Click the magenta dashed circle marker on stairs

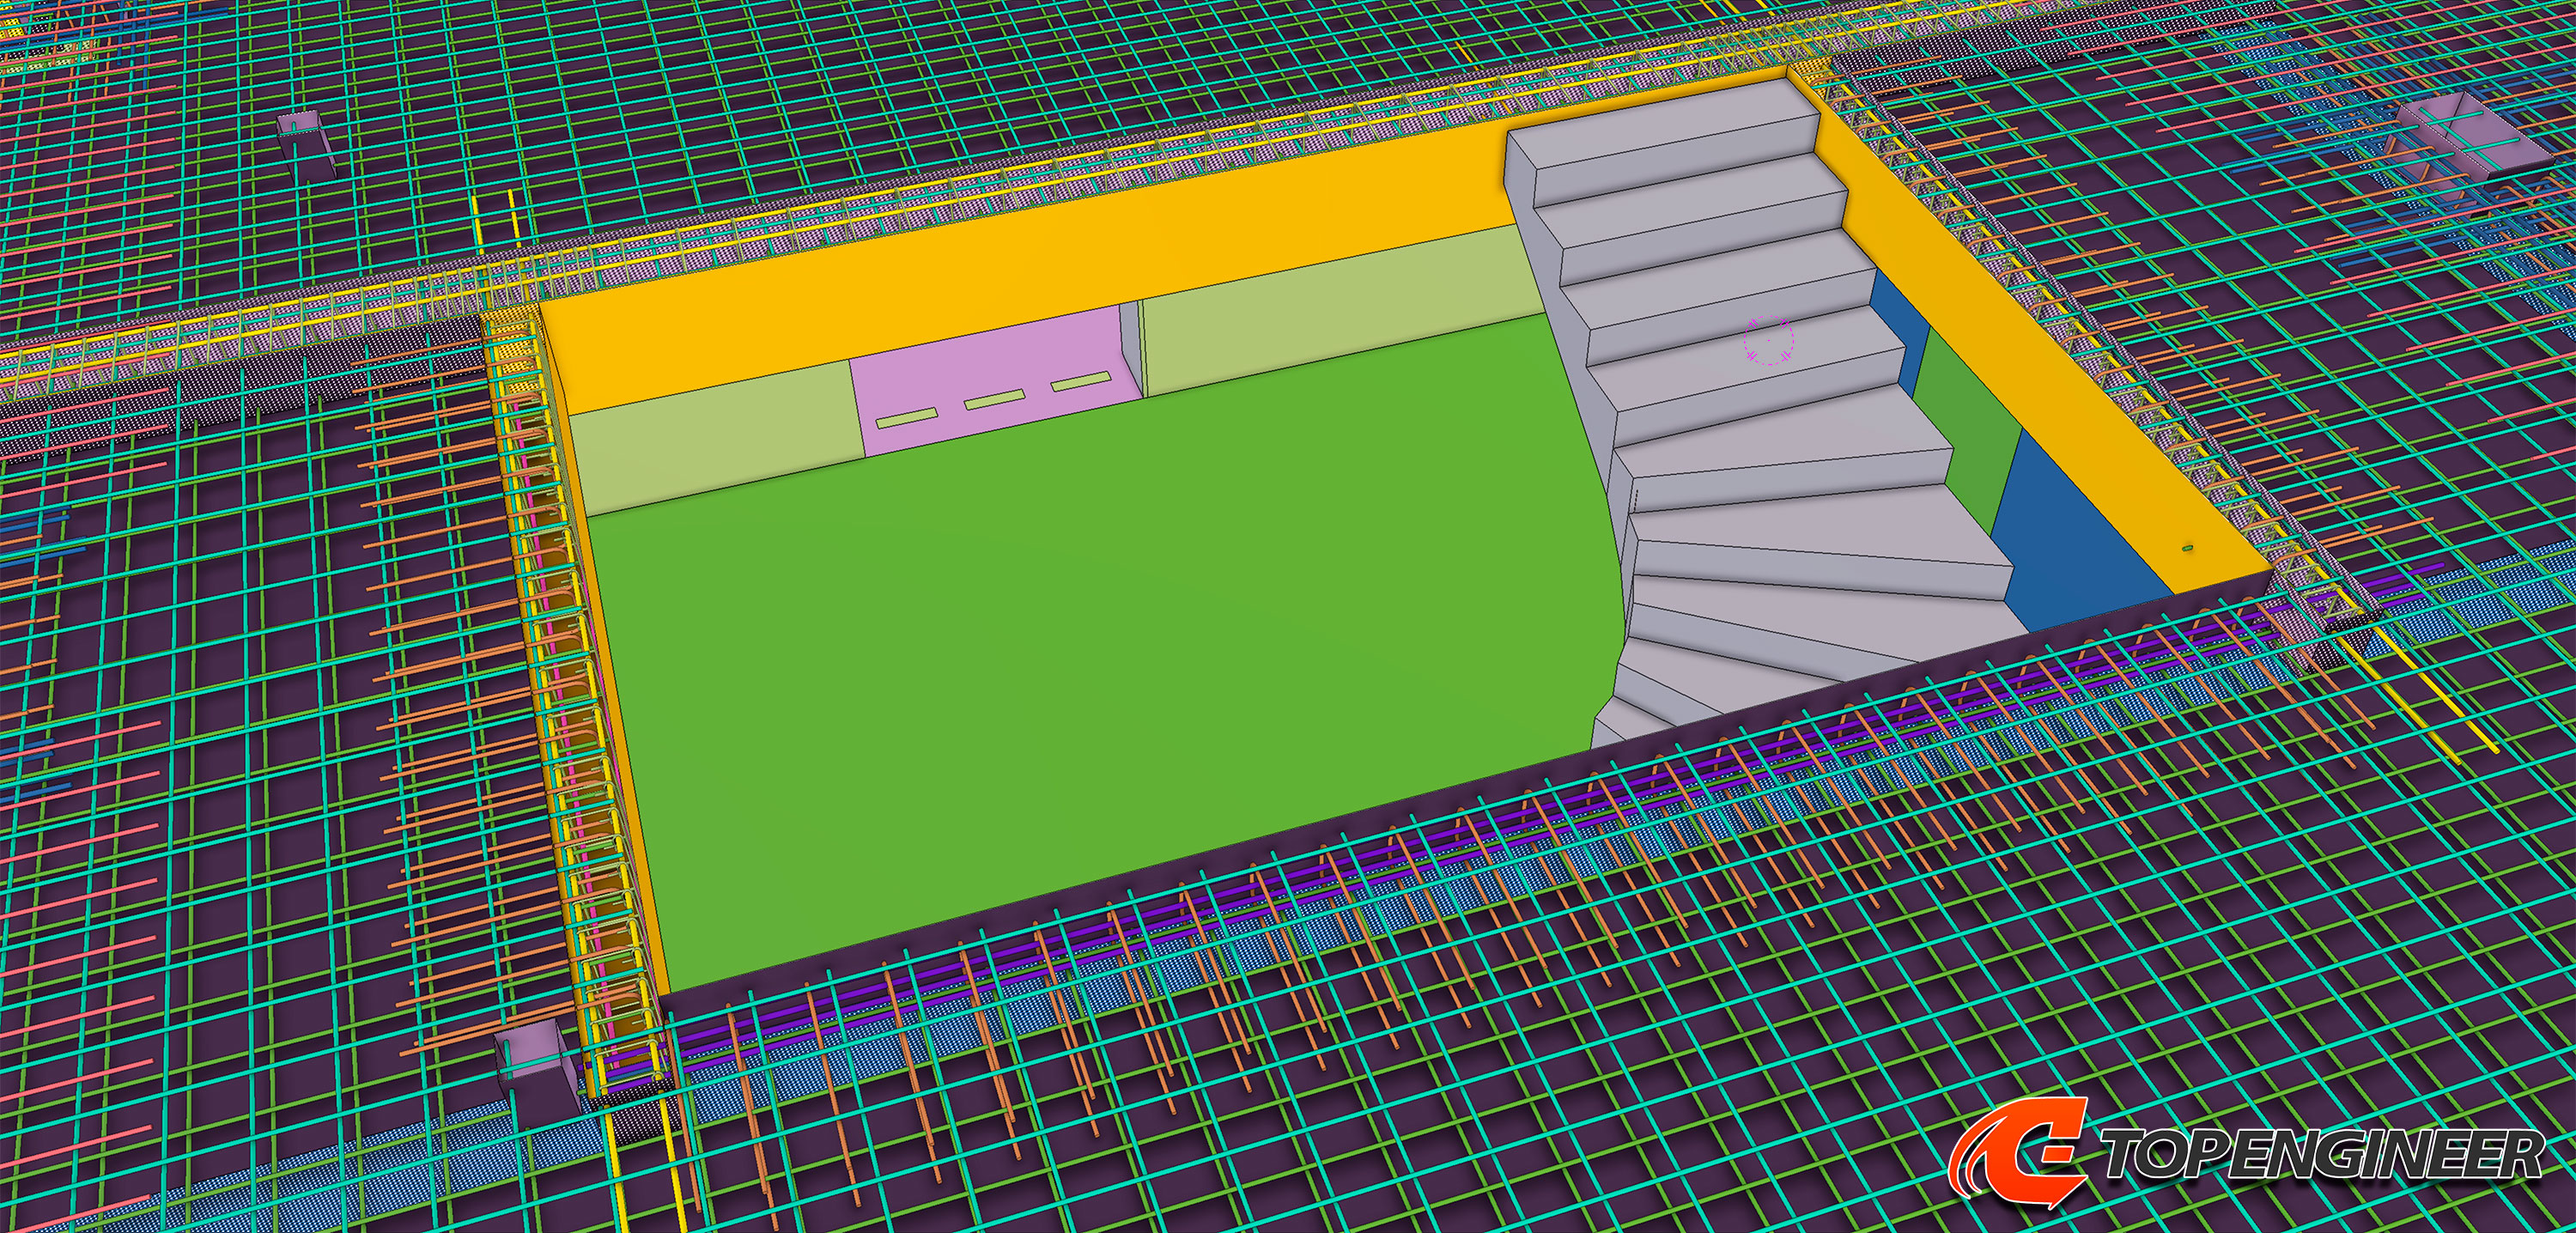(x=1769, y=340)
